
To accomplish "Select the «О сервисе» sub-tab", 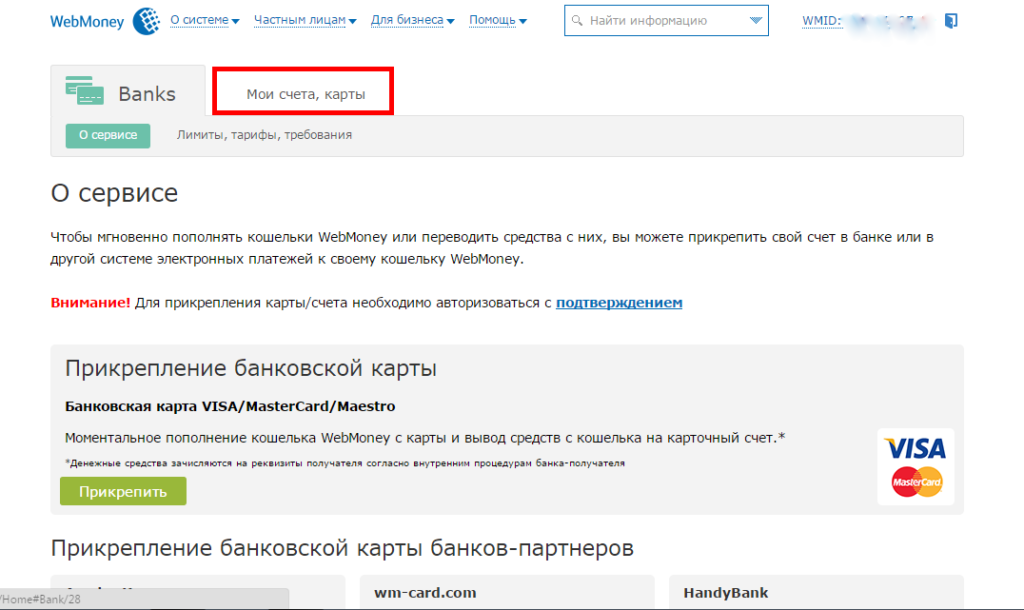I will click(x=108, y=135).
